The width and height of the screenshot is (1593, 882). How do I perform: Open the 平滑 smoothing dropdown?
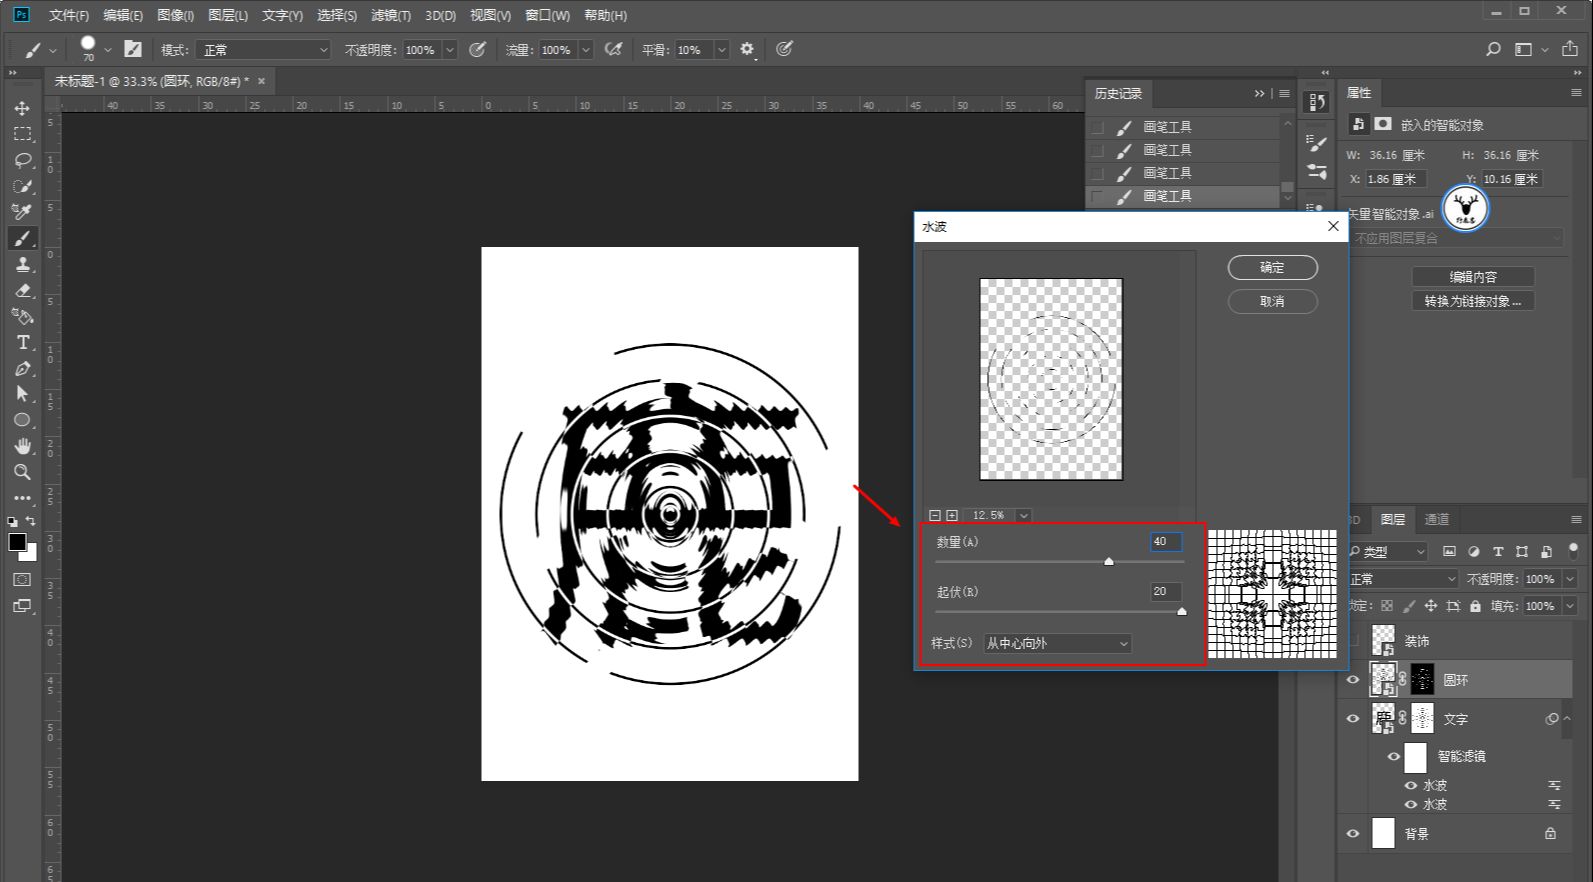click(x=722, y=49)
